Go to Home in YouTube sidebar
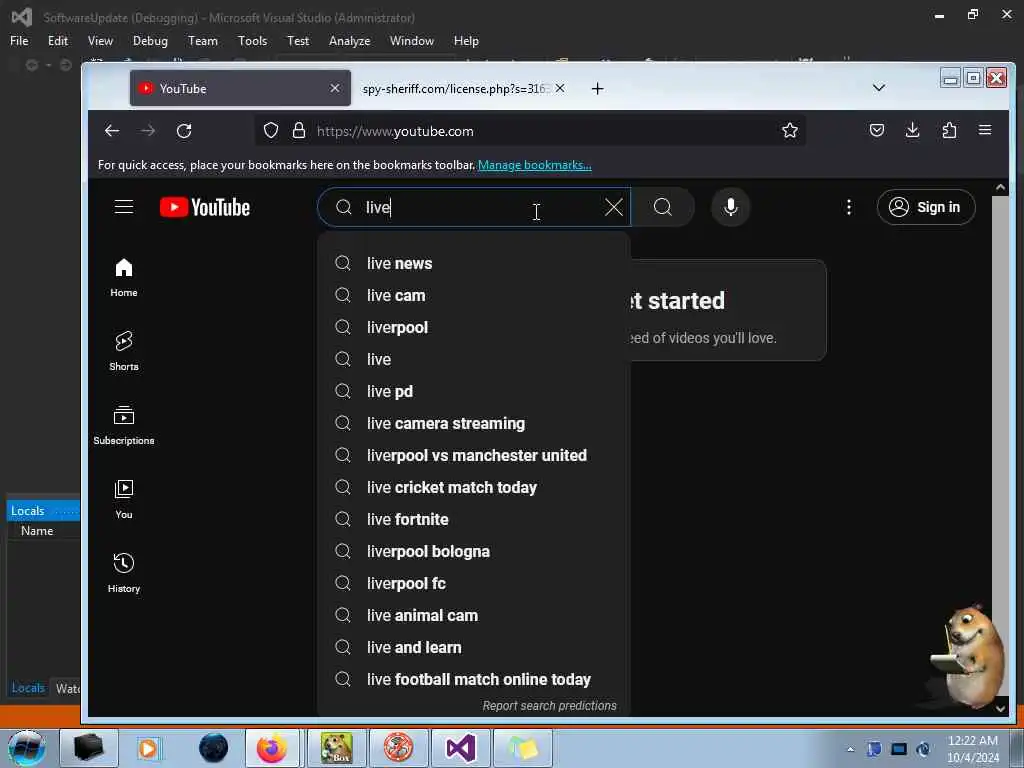Image resolution: width=1024 pixels, height=768 pixels. 123,278
